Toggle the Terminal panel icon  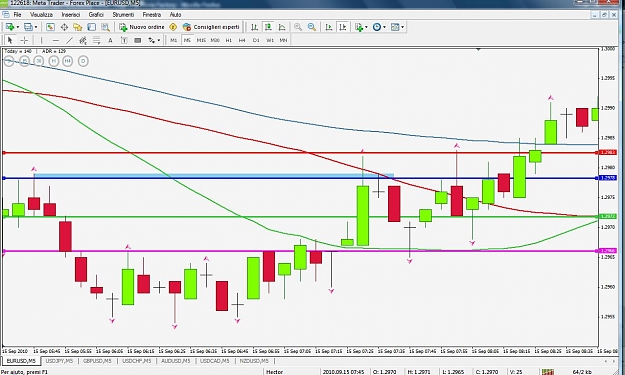(91, 27)
